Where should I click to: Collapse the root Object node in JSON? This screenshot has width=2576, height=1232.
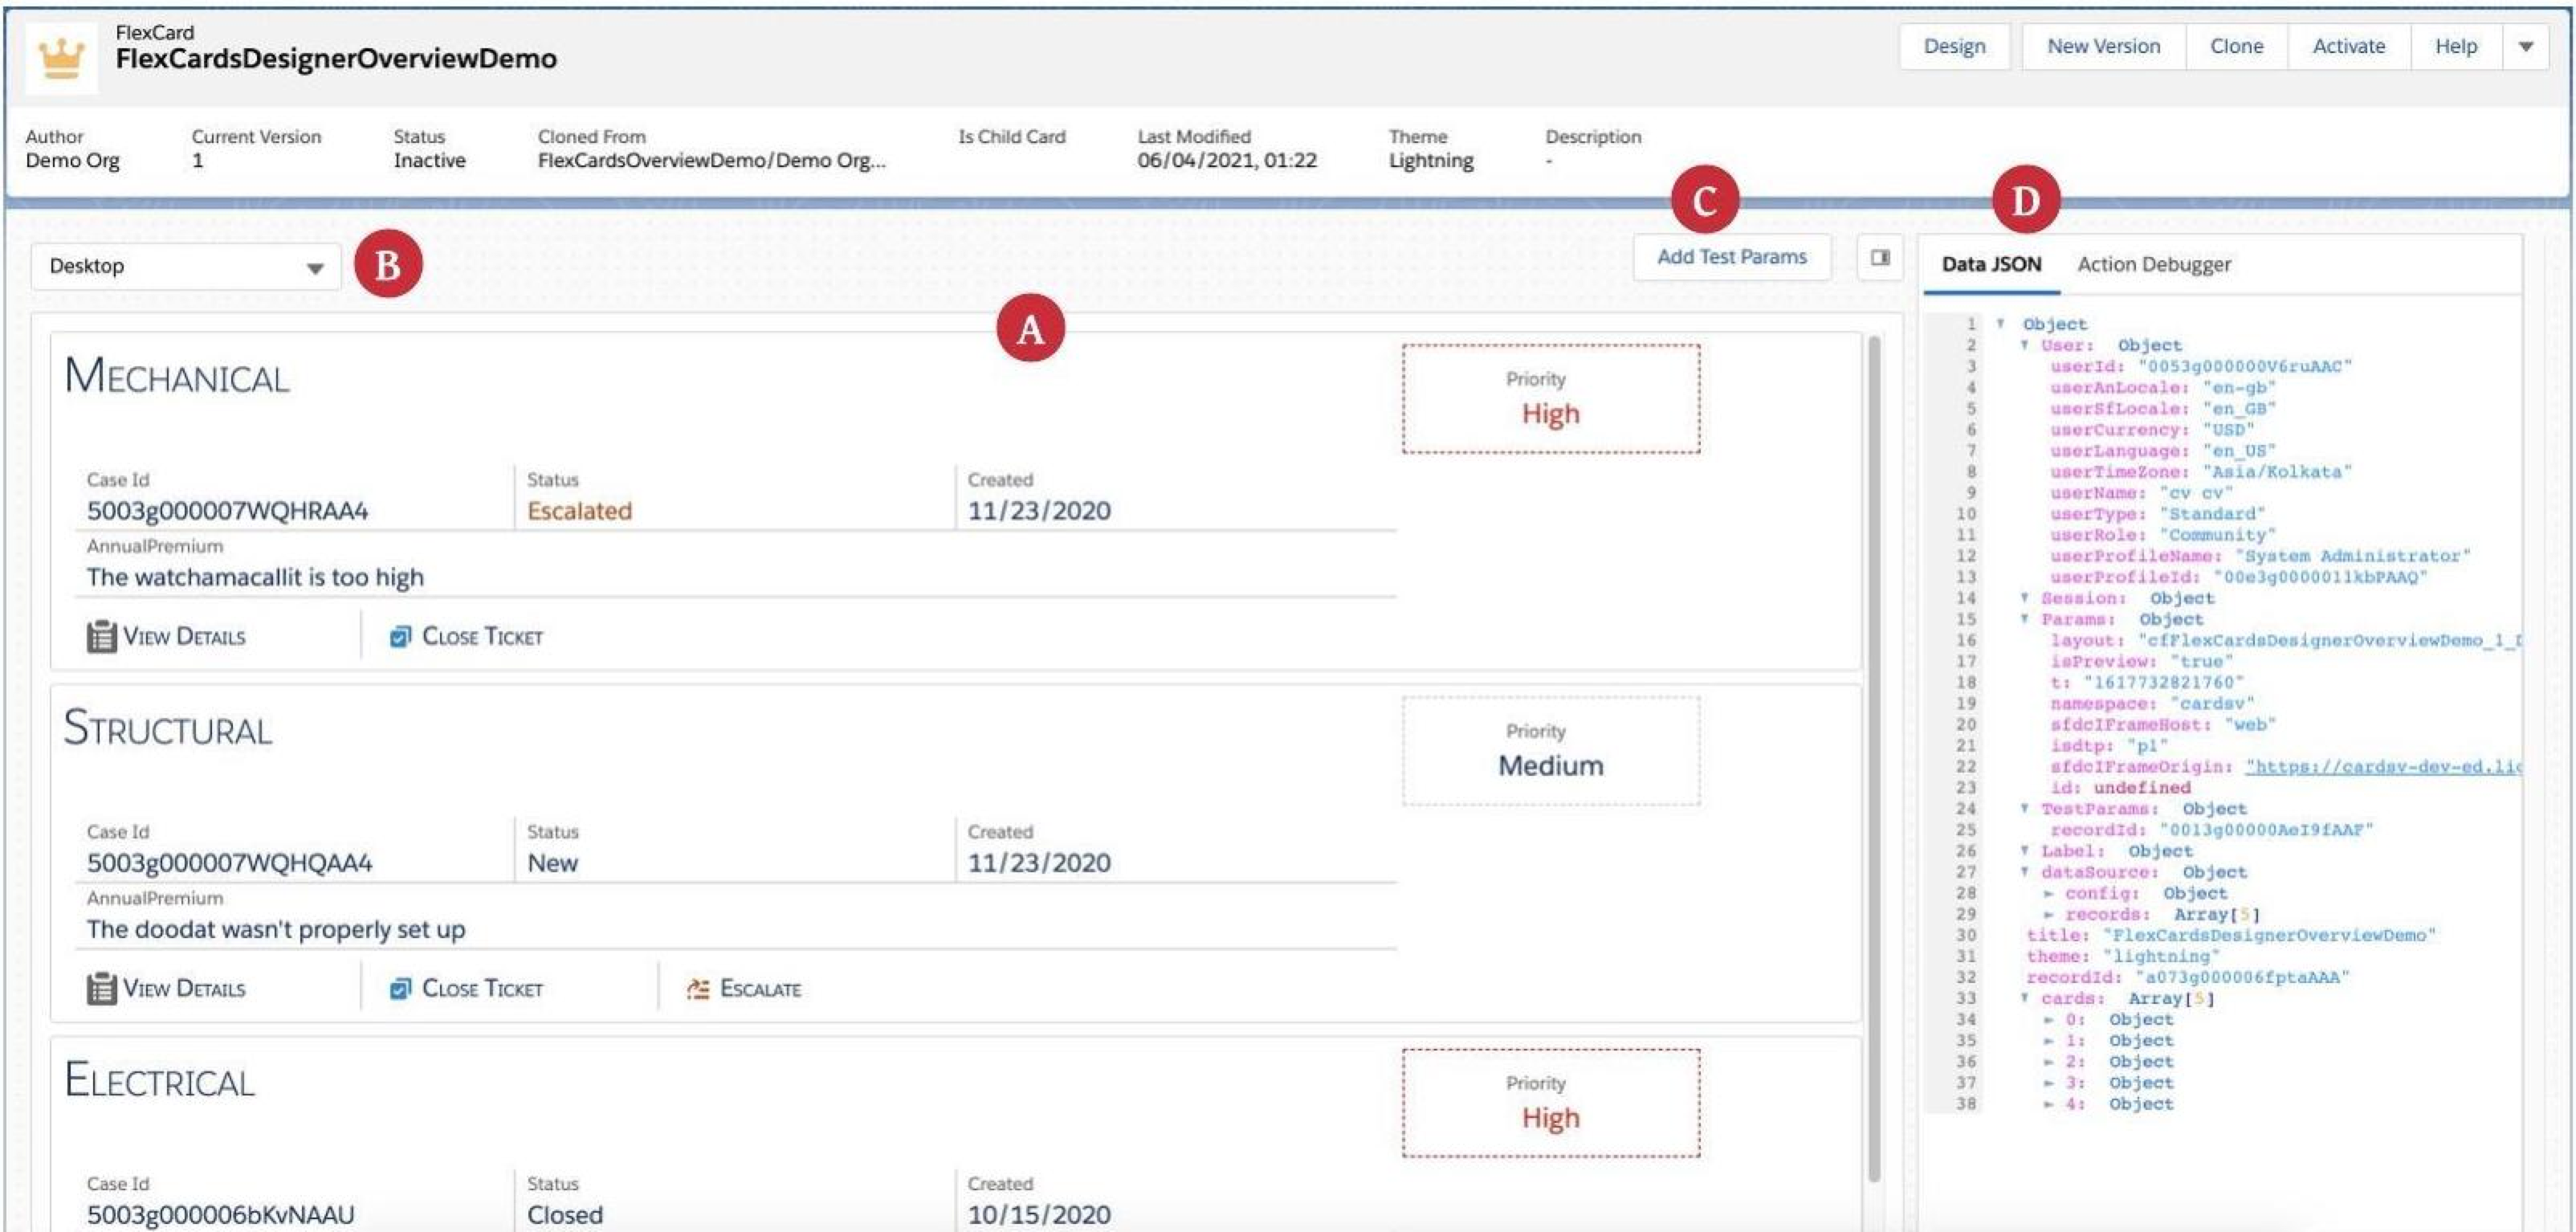click(x=2000, y=323)
